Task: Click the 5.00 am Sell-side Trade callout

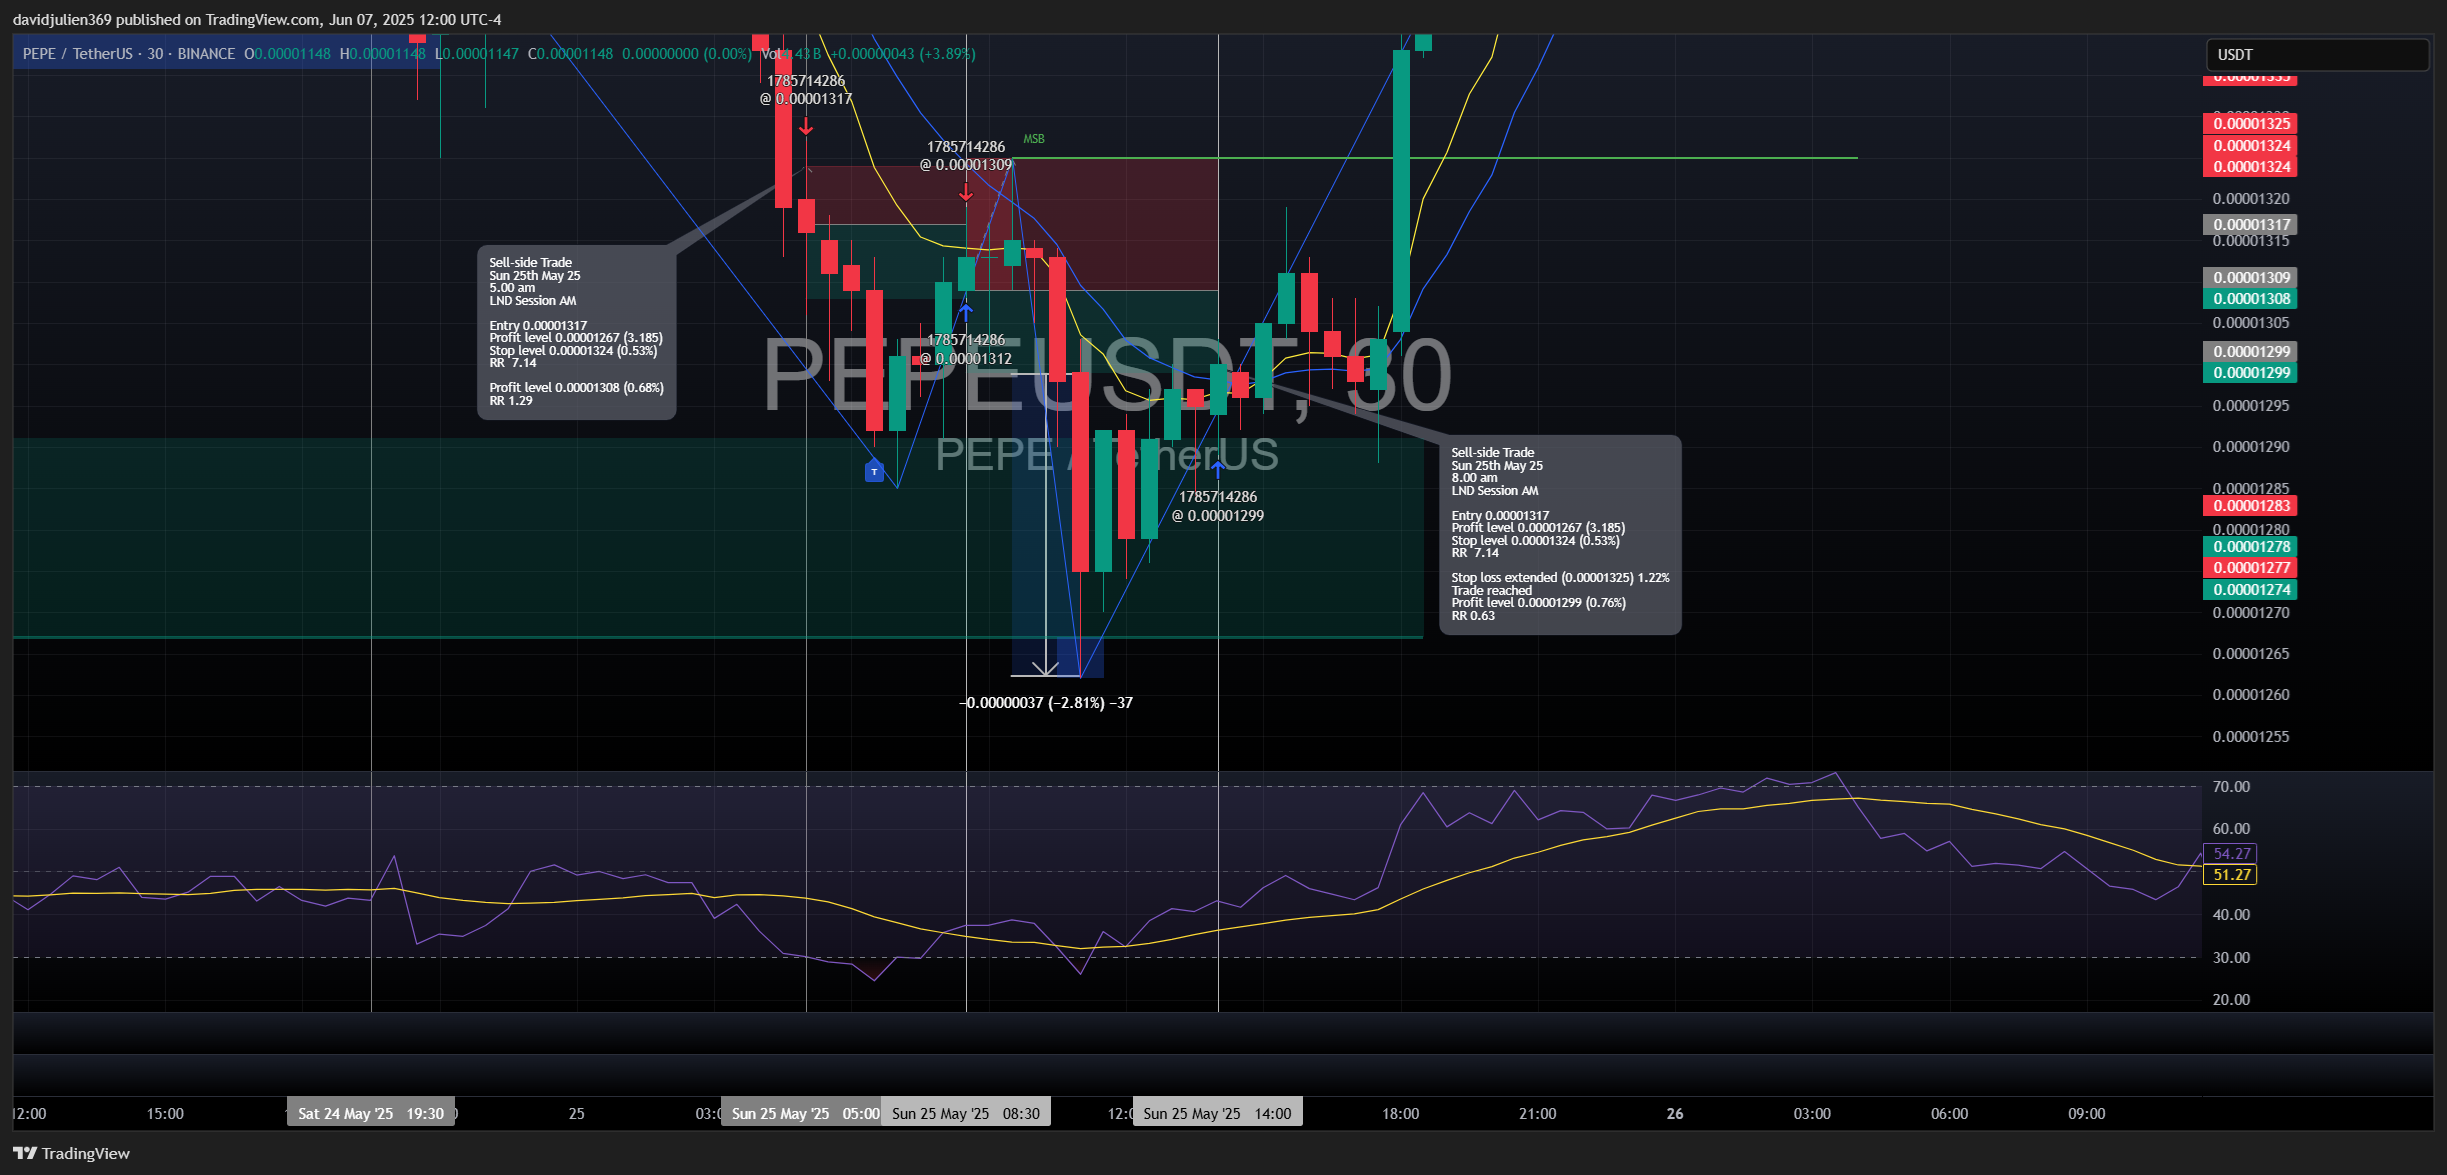Action: pyautogui.click(x=577, y=332)
